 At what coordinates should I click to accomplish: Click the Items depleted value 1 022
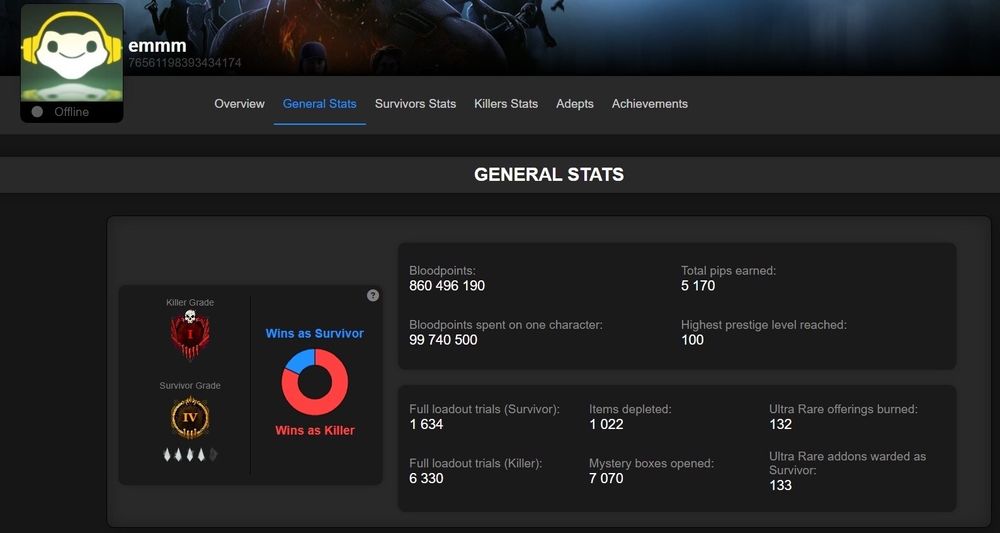[x=606, y=424]
